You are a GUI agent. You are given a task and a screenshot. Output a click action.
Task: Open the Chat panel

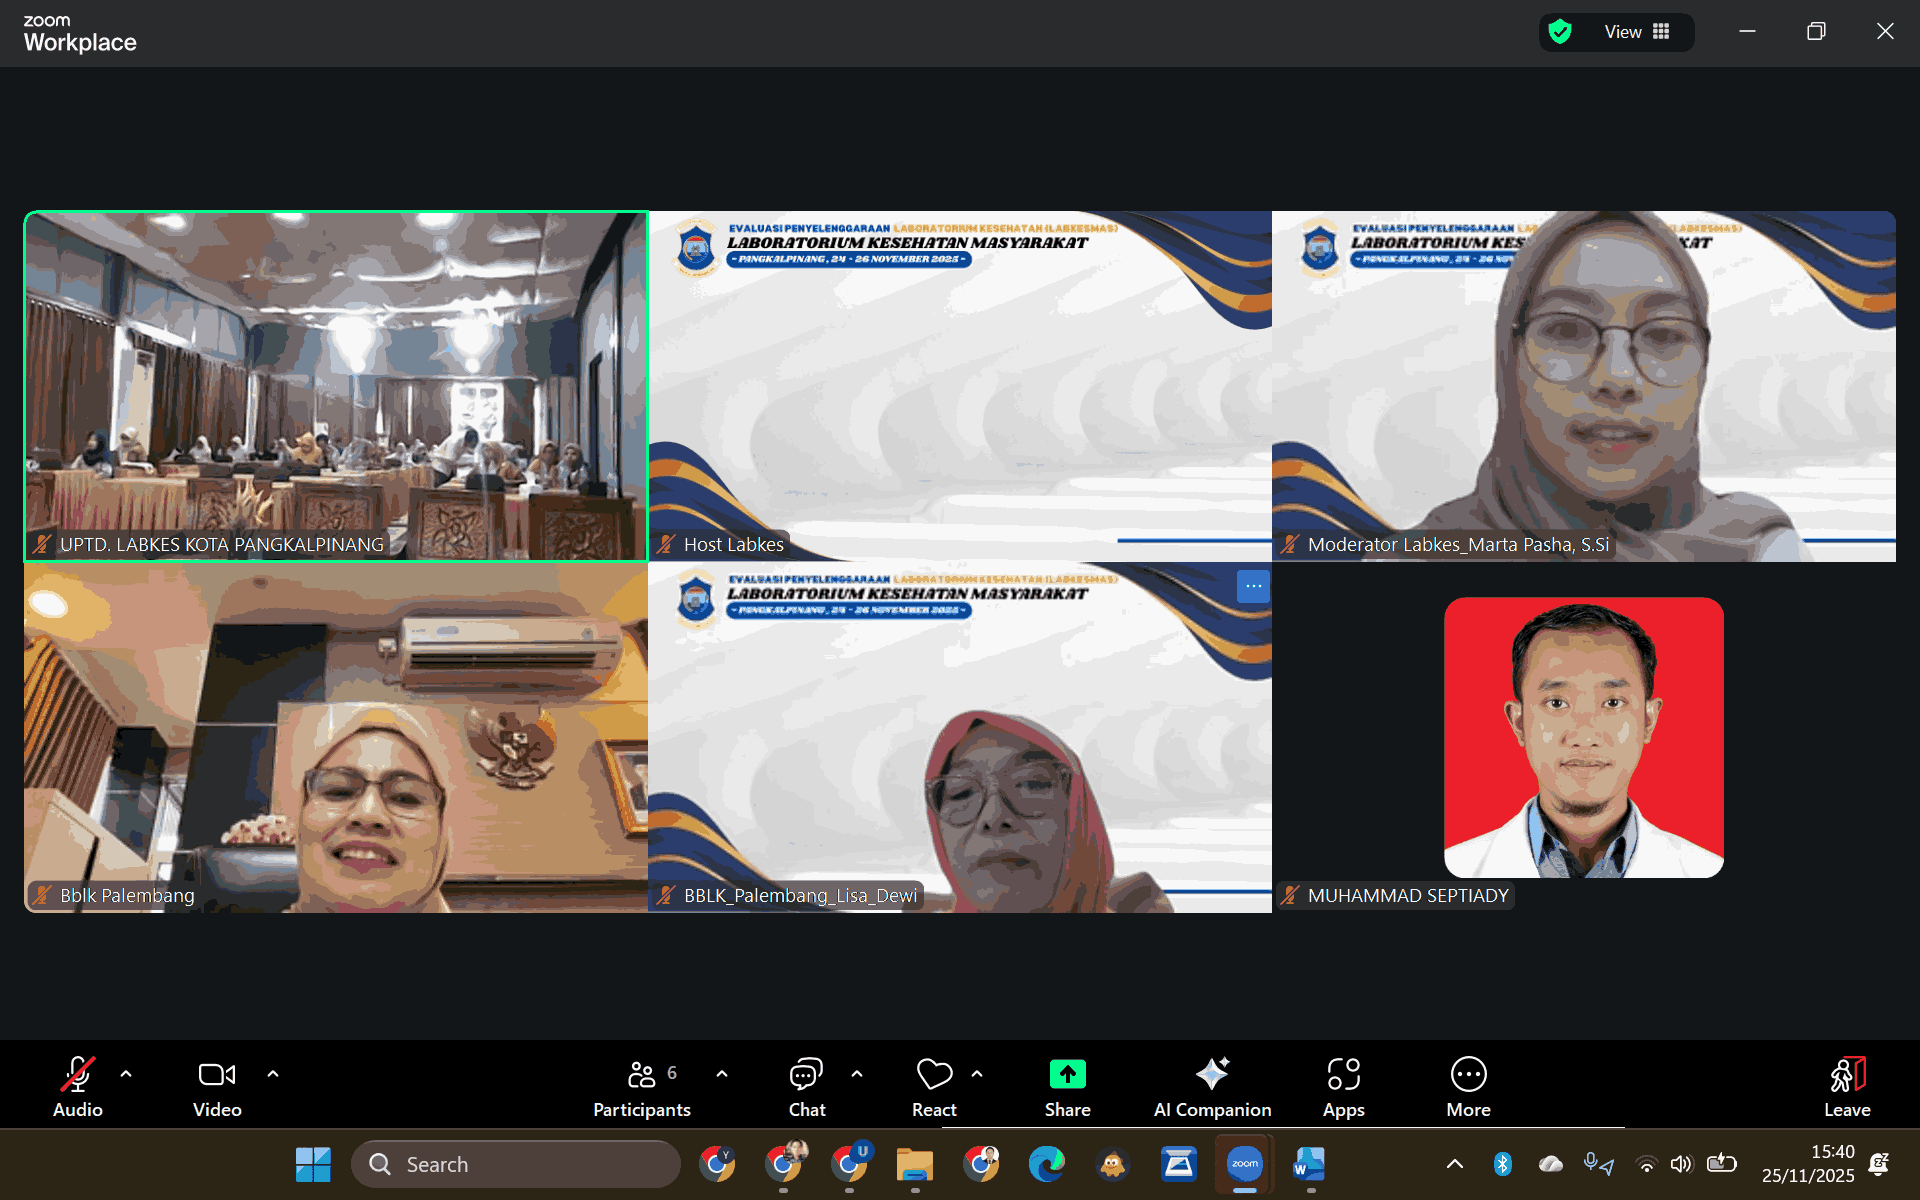[806, 1086]
